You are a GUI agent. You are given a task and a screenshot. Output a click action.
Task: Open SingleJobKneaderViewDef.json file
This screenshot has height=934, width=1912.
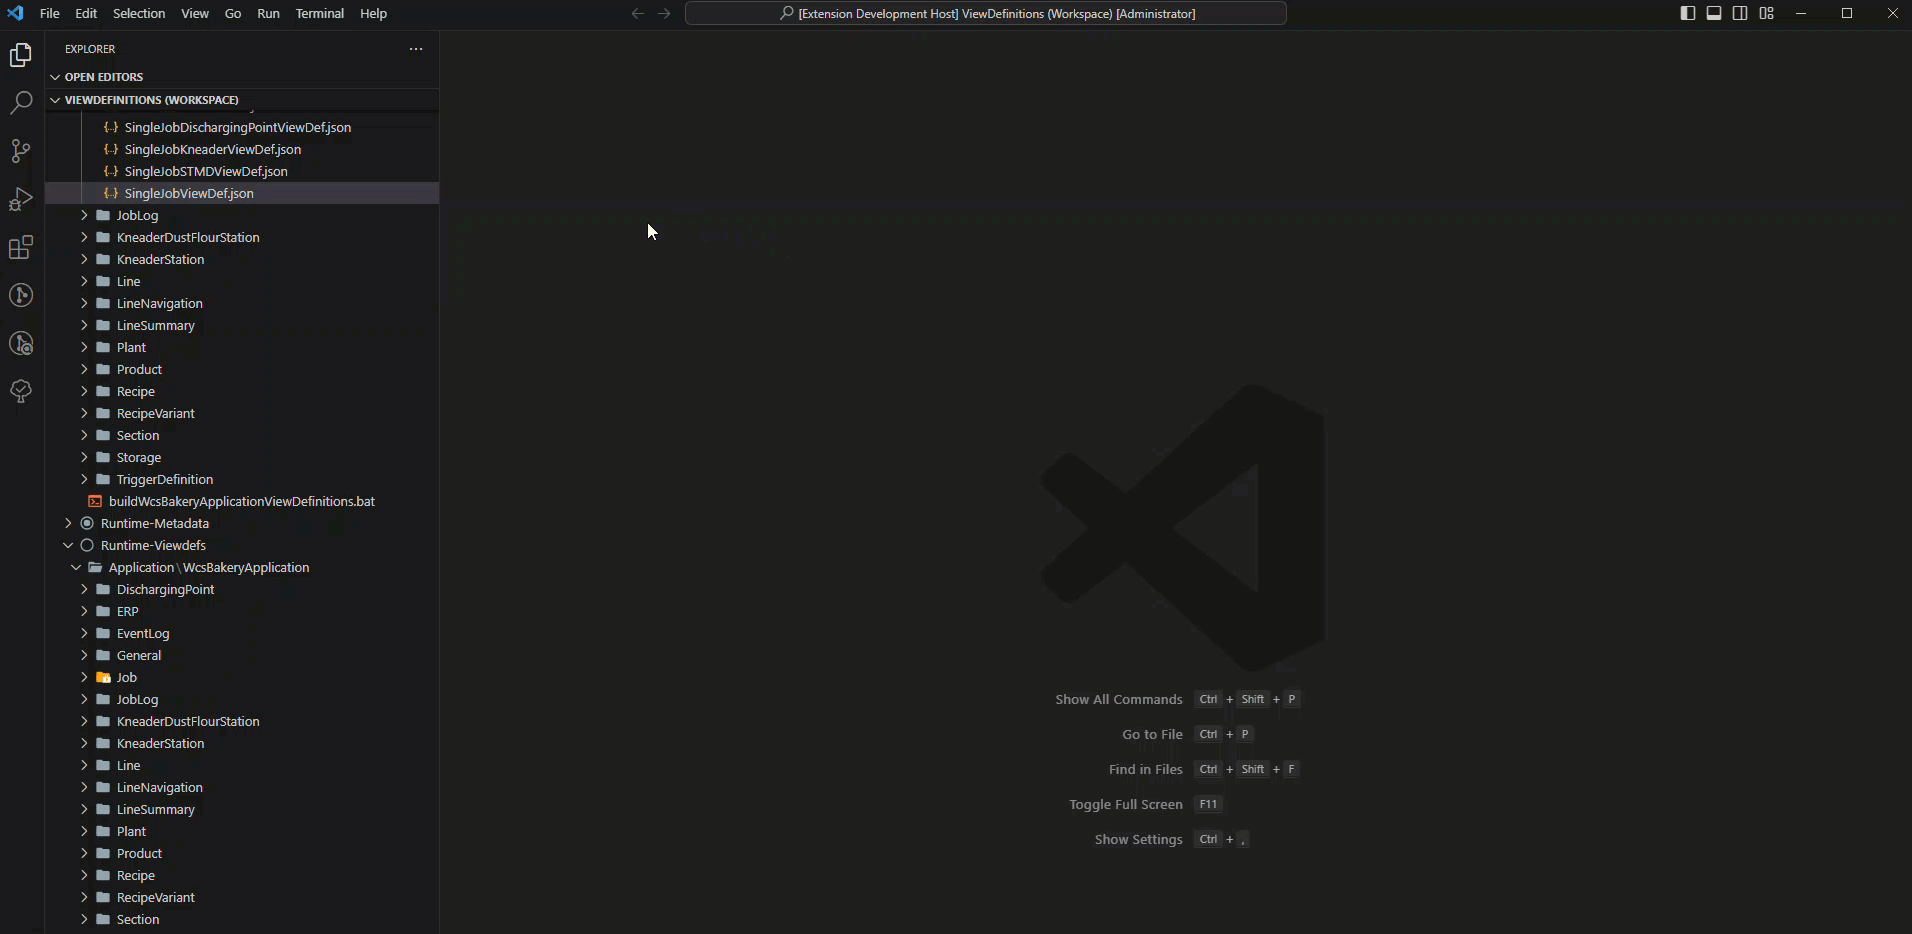point(212,149)
